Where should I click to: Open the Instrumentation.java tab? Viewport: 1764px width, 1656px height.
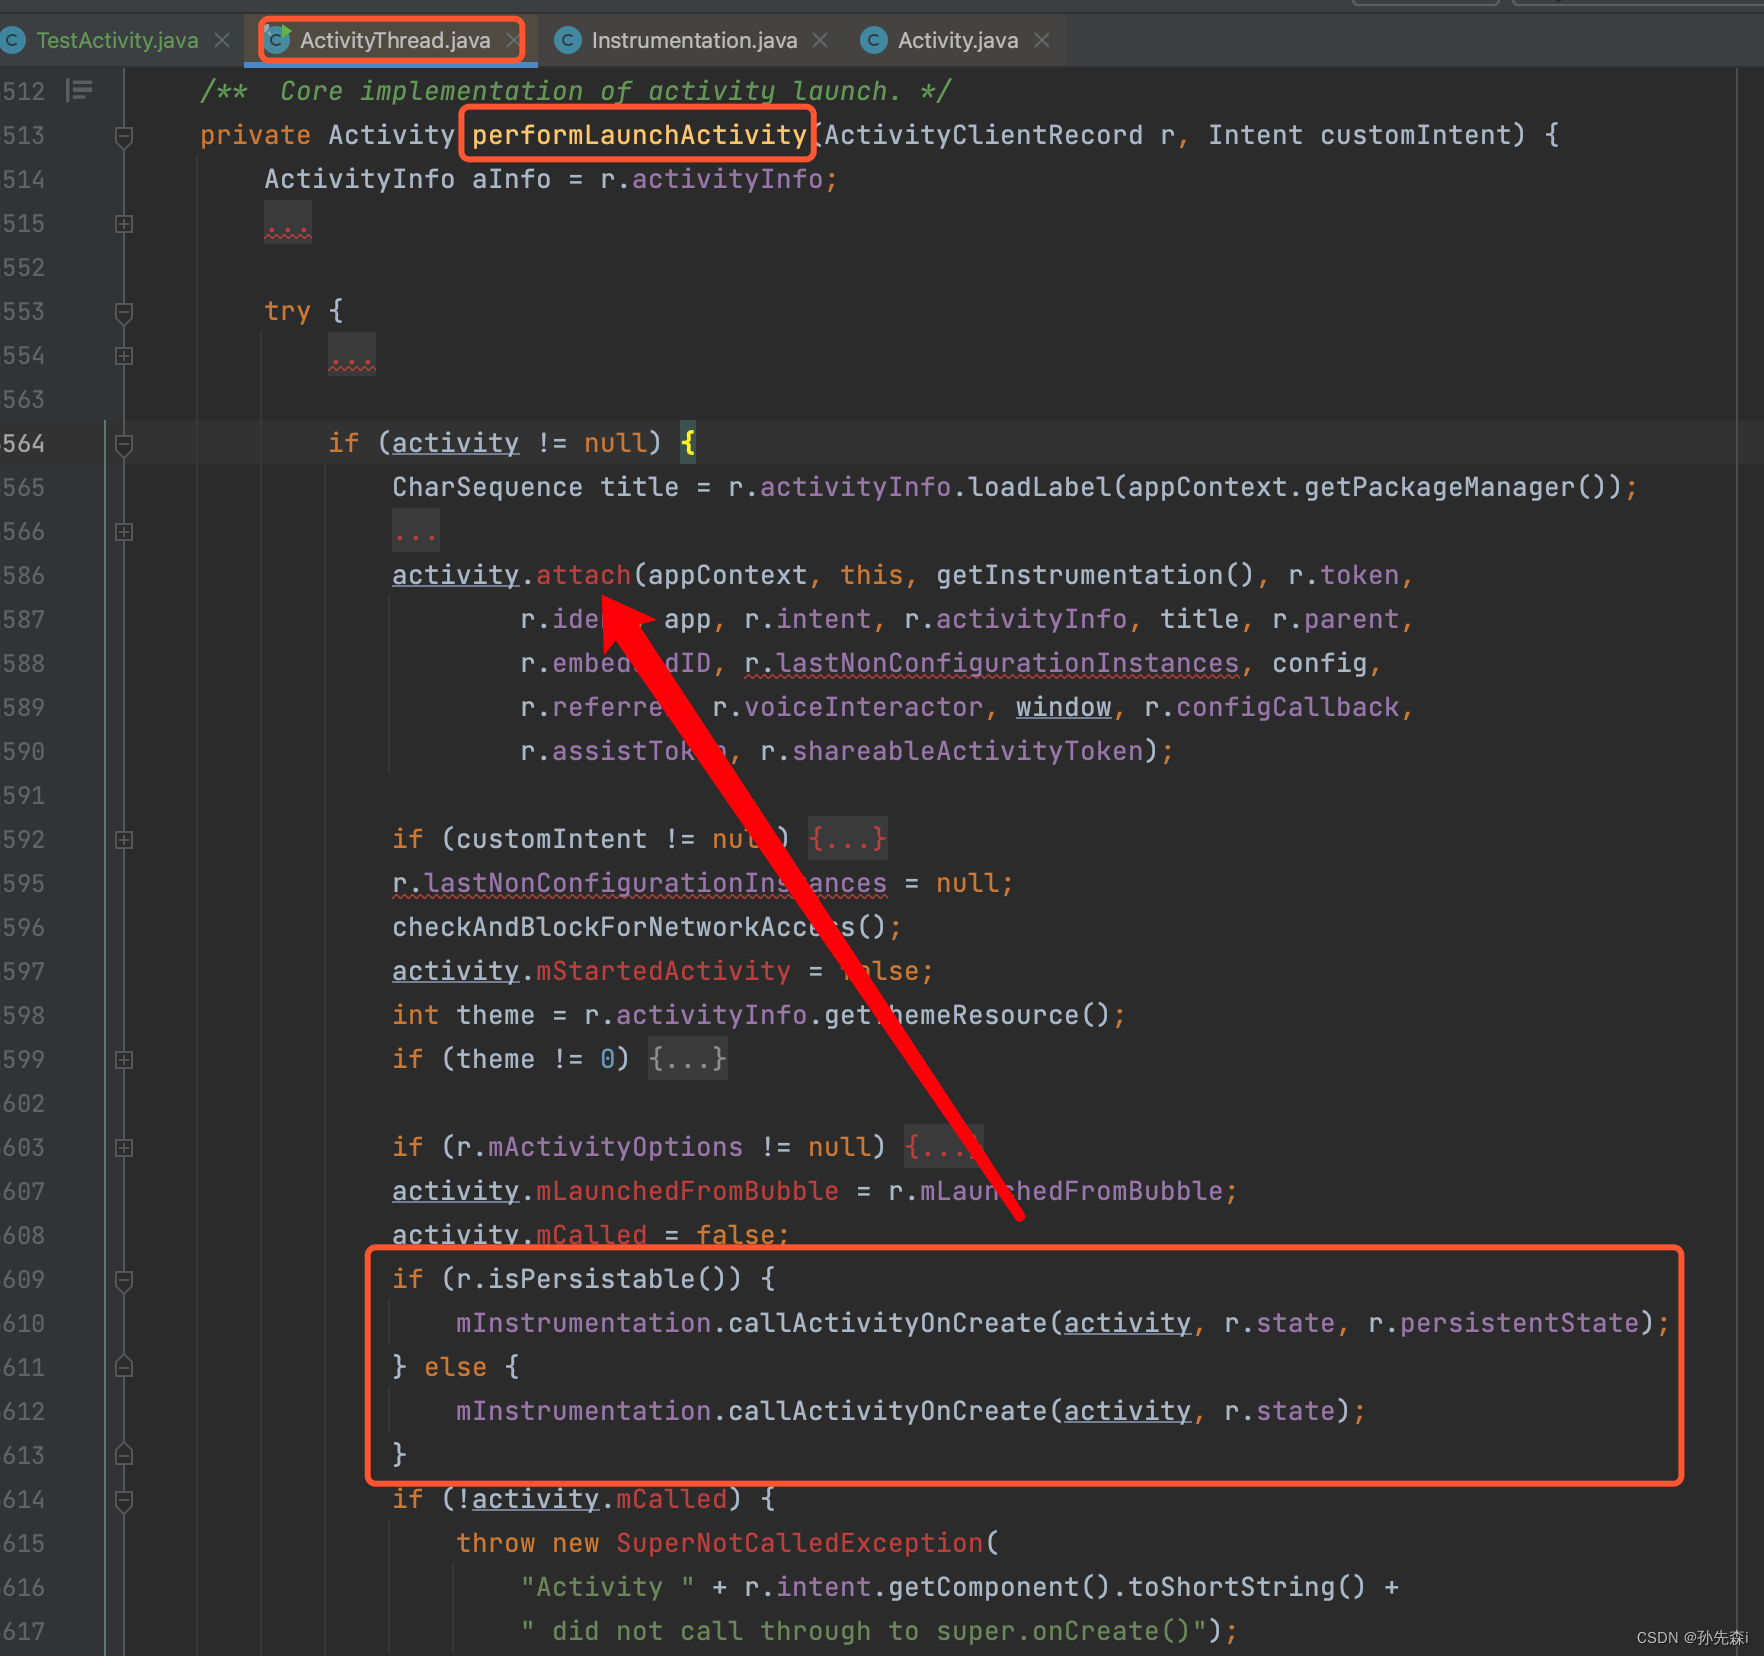(x=694, y=40)
